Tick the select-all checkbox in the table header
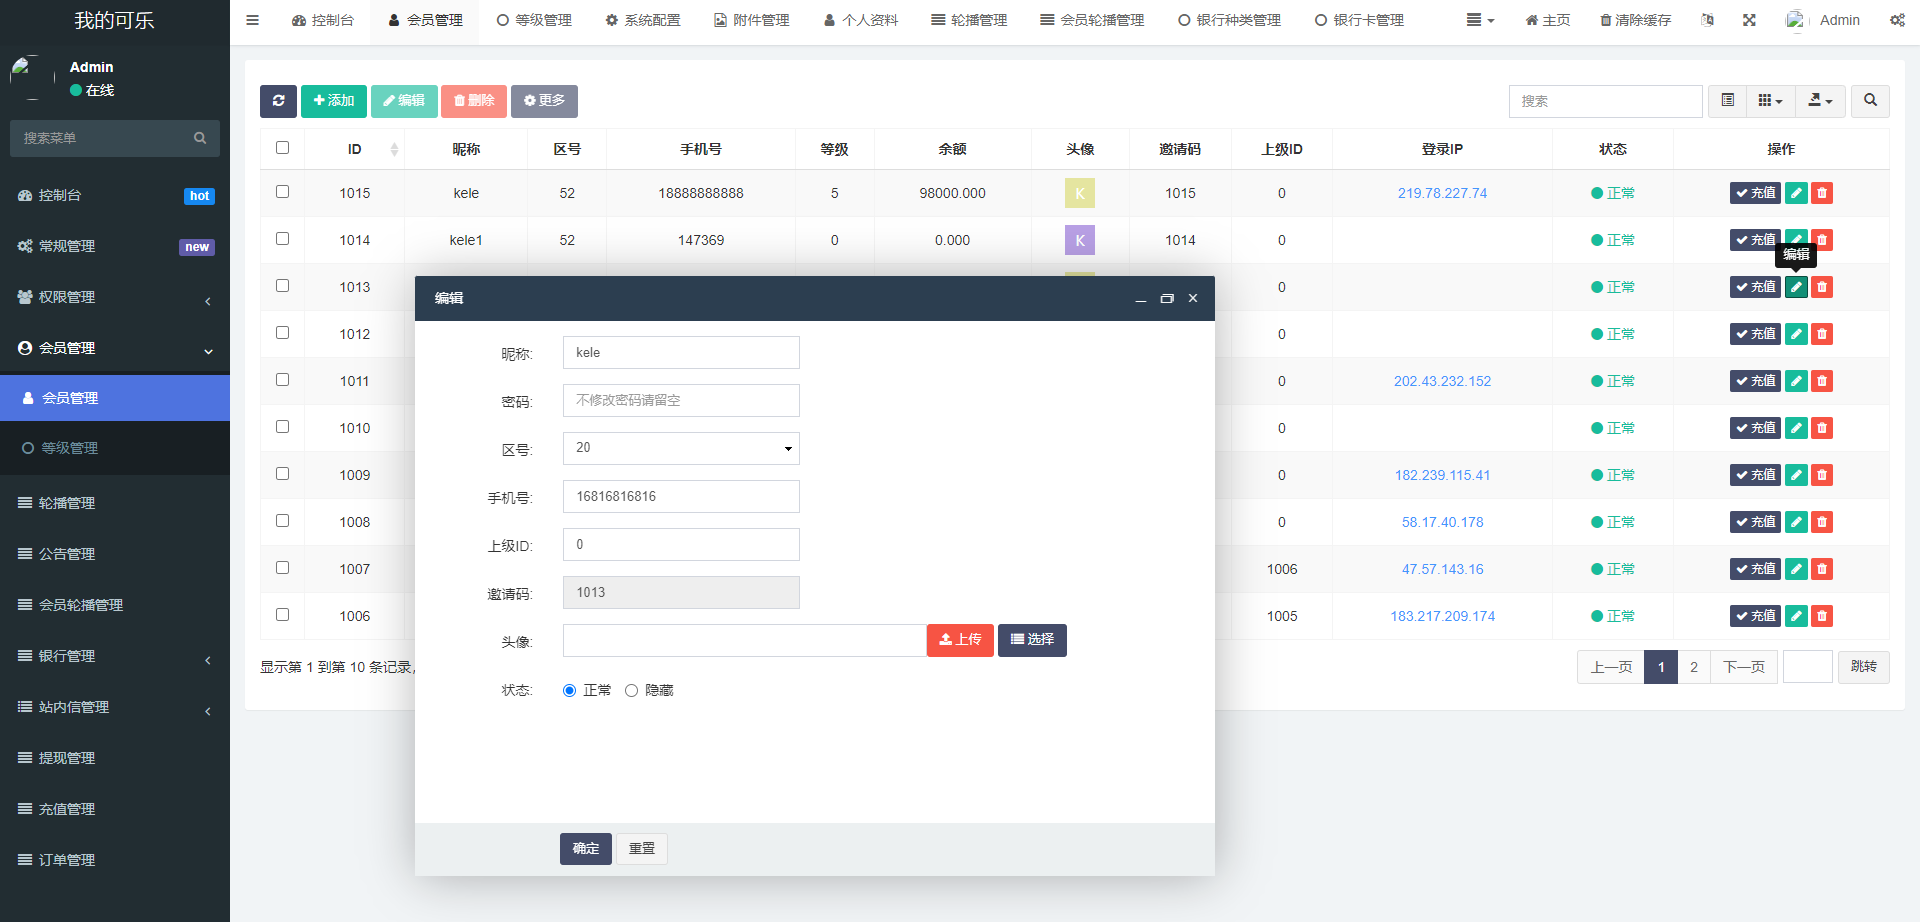This screenshot has width=1920, height=922. pos(282,148)
